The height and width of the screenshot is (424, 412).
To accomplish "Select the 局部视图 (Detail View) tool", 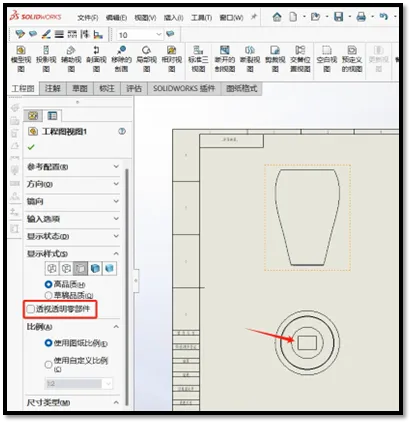I will pos(146,59).
